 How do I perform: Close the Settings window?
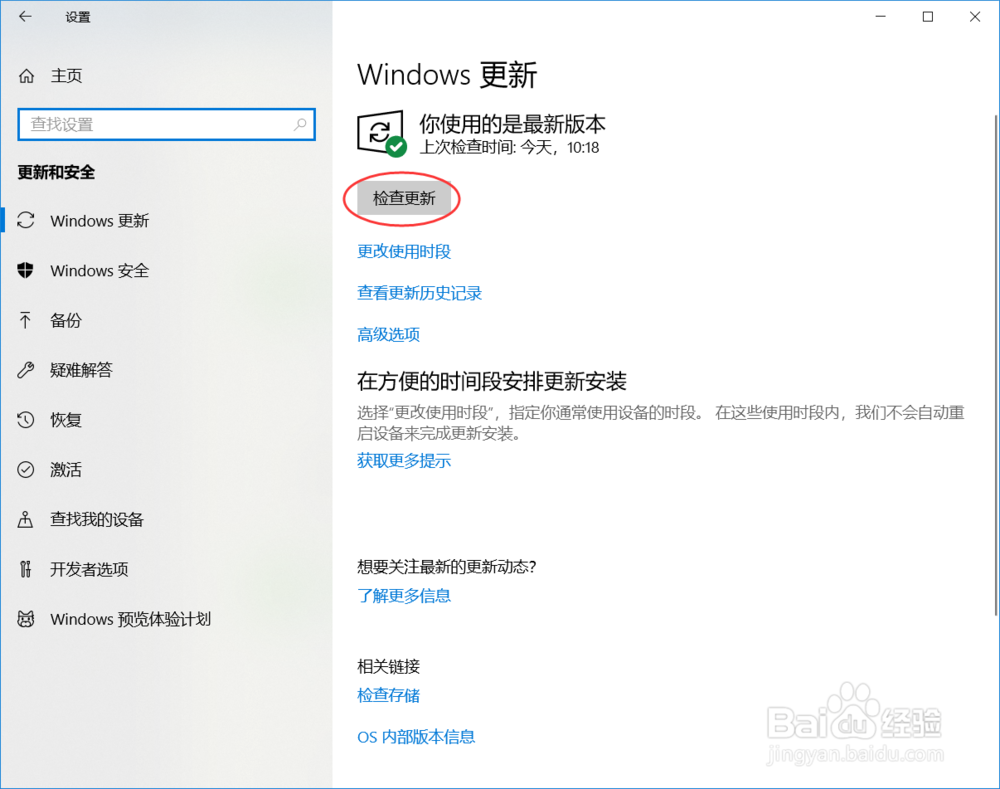click(975, 17)
